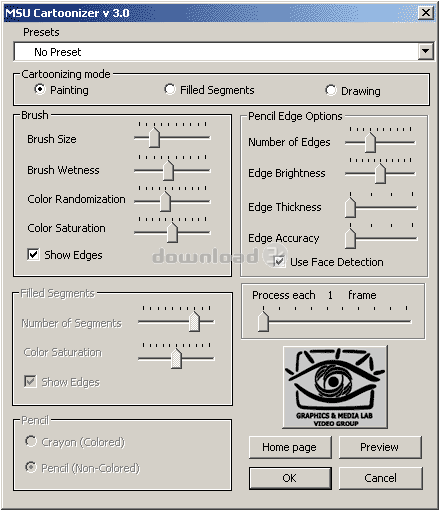Click Filled Segments Color Saturation slider thumb

pos(176,359)
